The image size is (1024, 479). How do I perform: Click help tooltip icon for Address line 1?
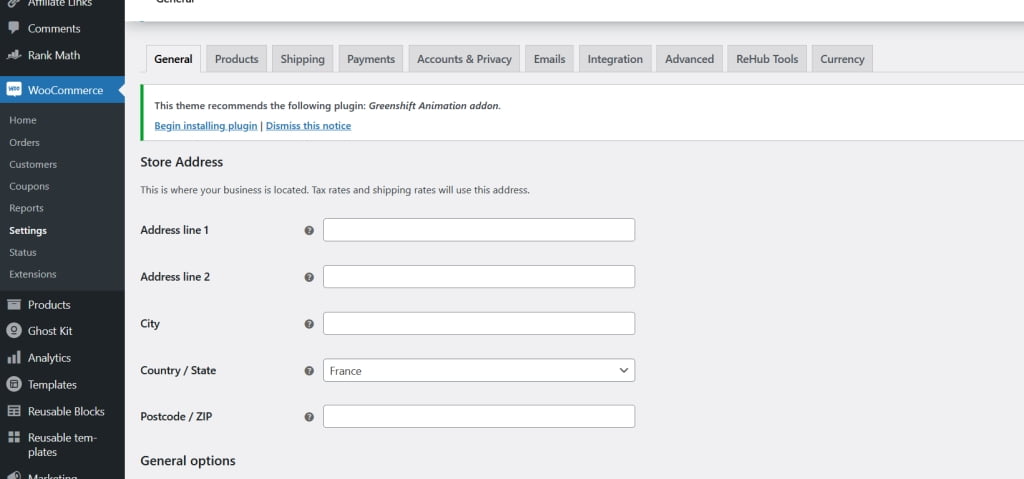click(310, 231)
